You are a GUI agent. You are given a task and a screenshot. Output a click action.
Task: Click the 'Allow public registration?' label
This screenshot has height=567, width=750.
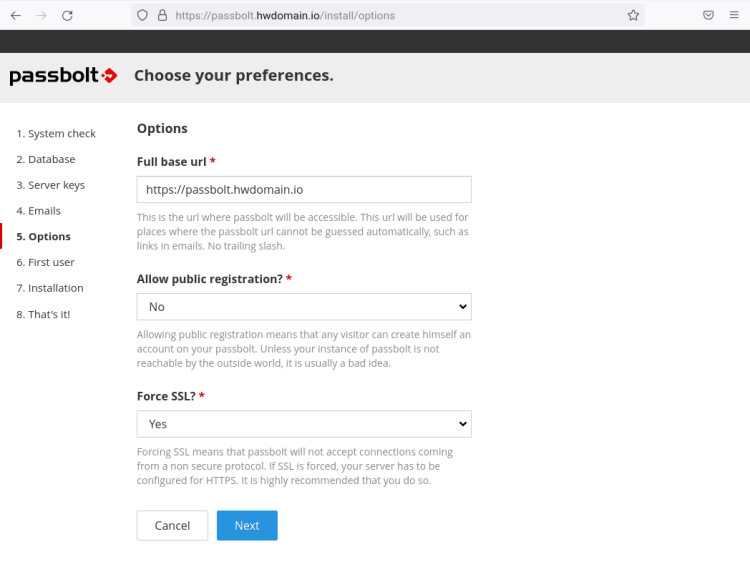(210, 279)
